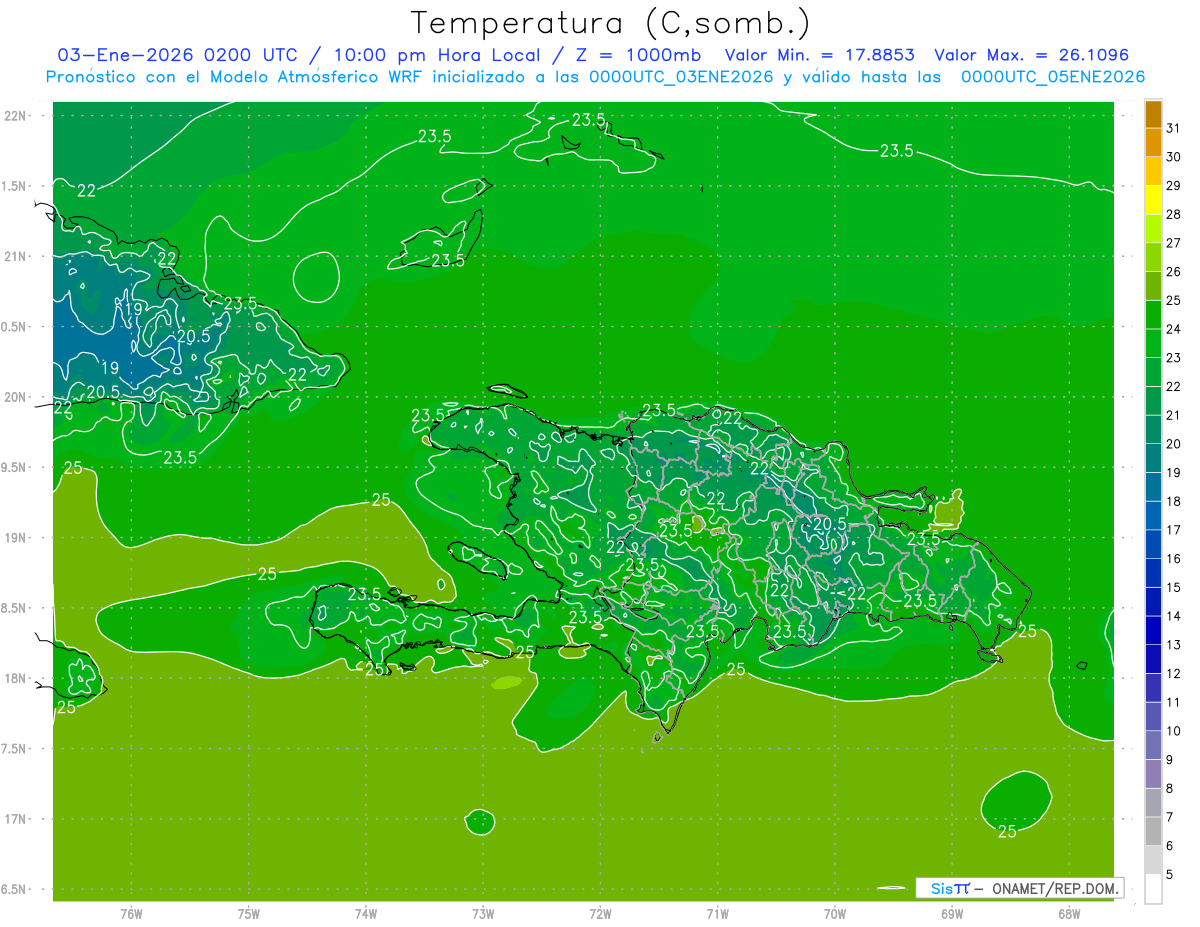This screenshot has height=927, width=1200.
Task: Click the 75W longitude axis label
Action: [249, 913]
